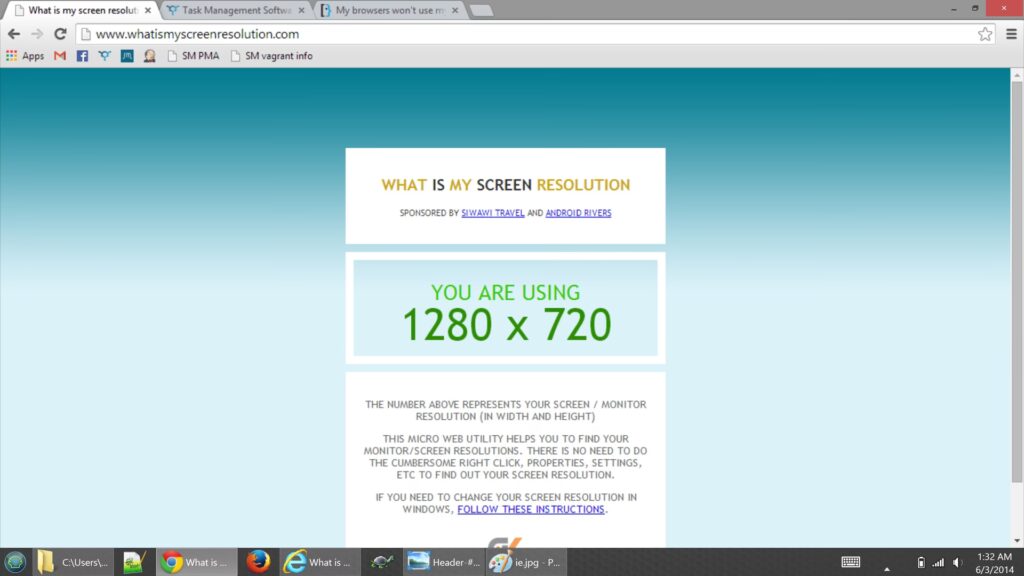Click the Follow These Instructions link
The width and height of the screenshot is (1024, 576).
coord(531,509)
